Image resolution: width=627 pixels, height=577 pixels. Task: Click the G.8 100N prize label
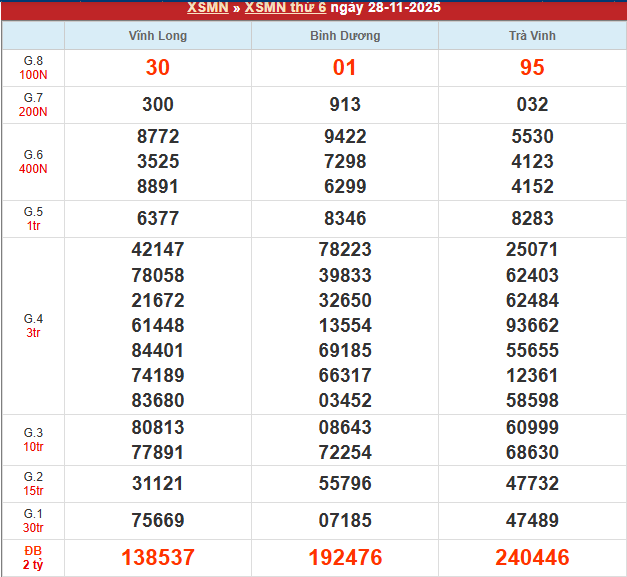(33, 68)
